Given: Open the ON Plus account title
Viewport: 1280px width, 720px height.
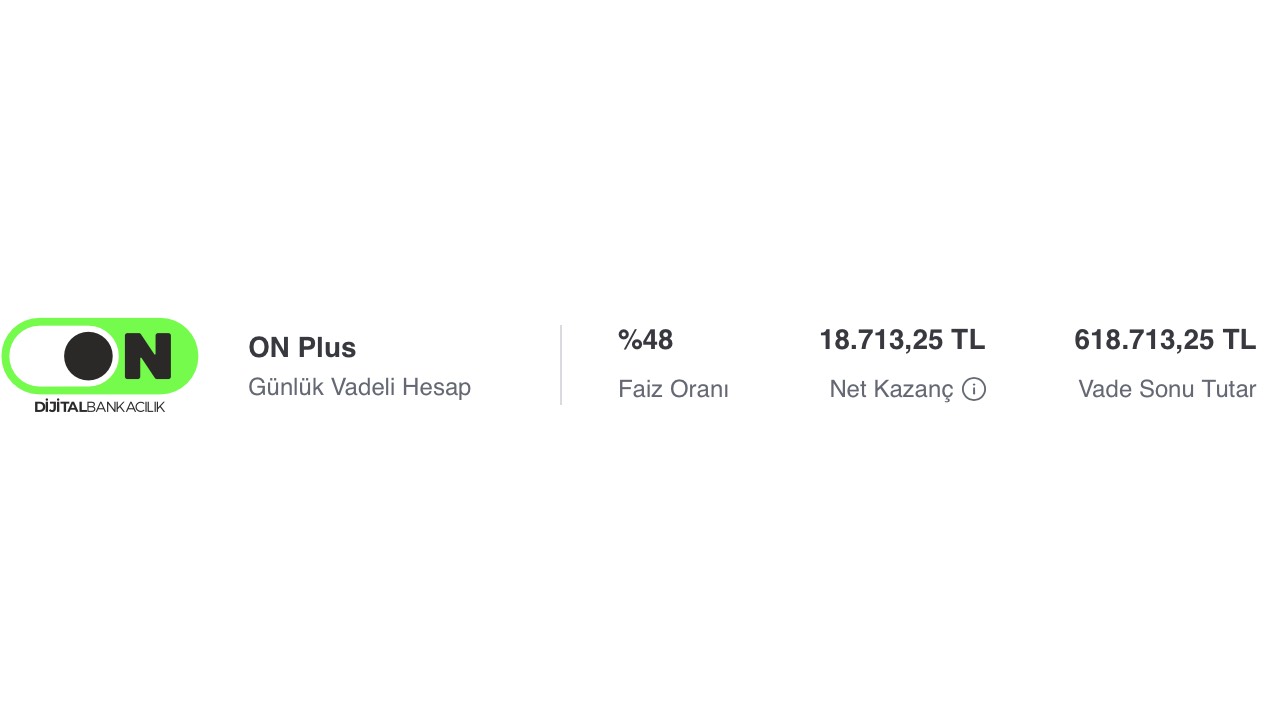Looking at the screenshot, I should 302,348.
